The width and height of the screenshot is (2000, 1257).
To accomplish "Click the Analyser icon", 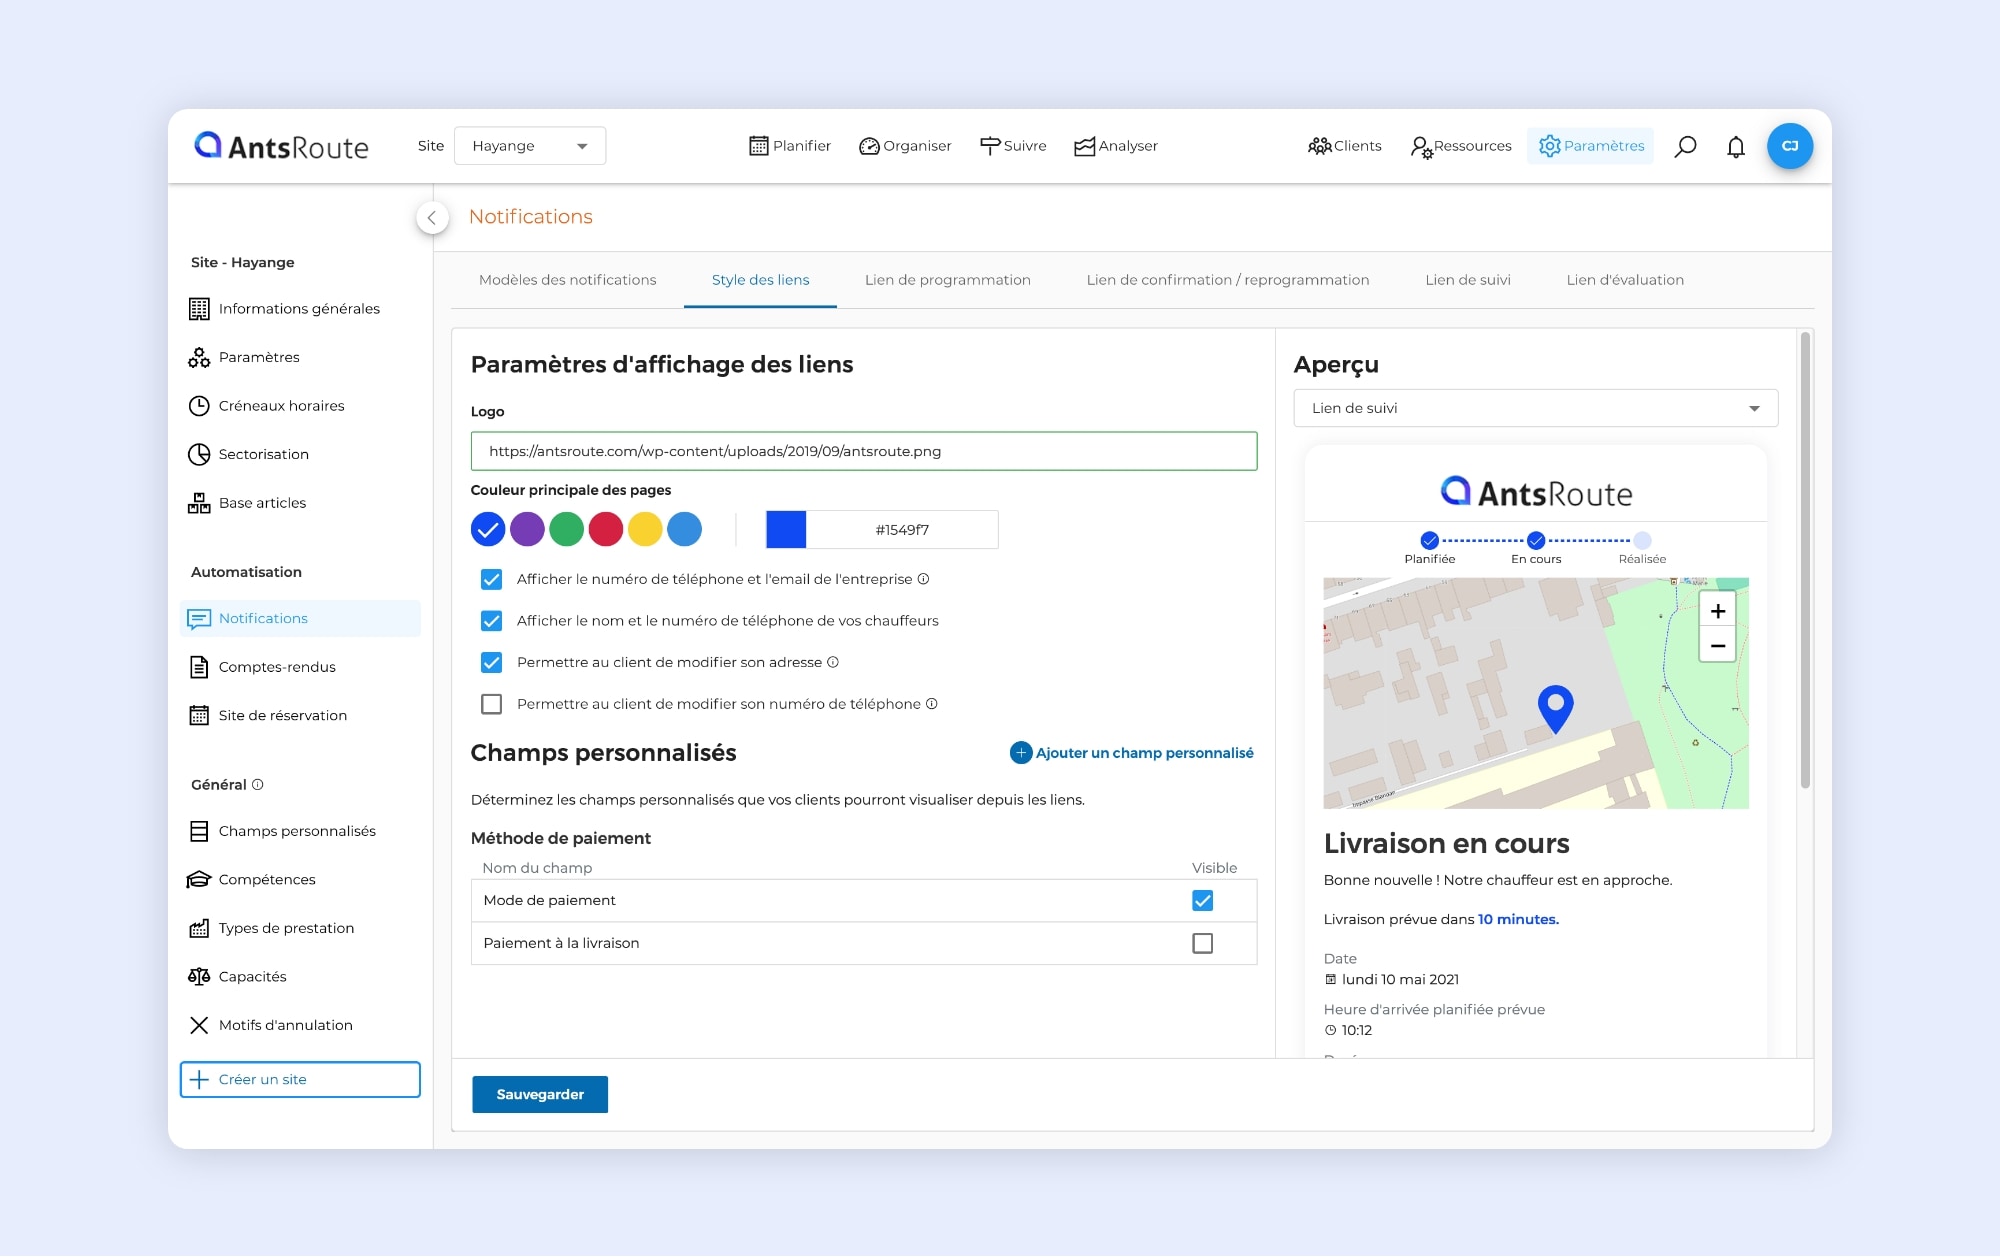I will tap(1084, 146).
